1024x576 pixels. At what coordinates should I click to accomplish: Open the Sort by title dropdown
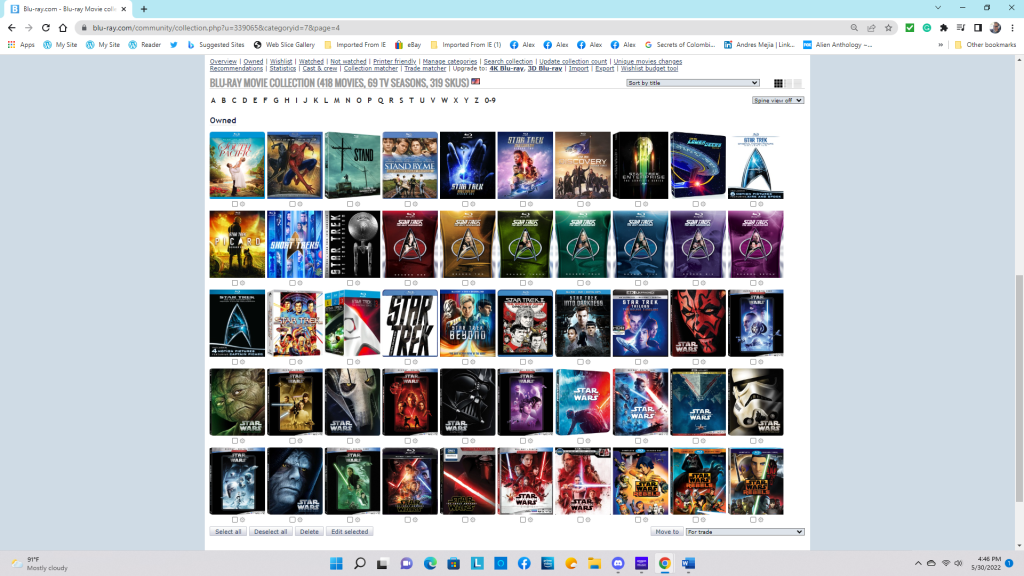(692, 83)
